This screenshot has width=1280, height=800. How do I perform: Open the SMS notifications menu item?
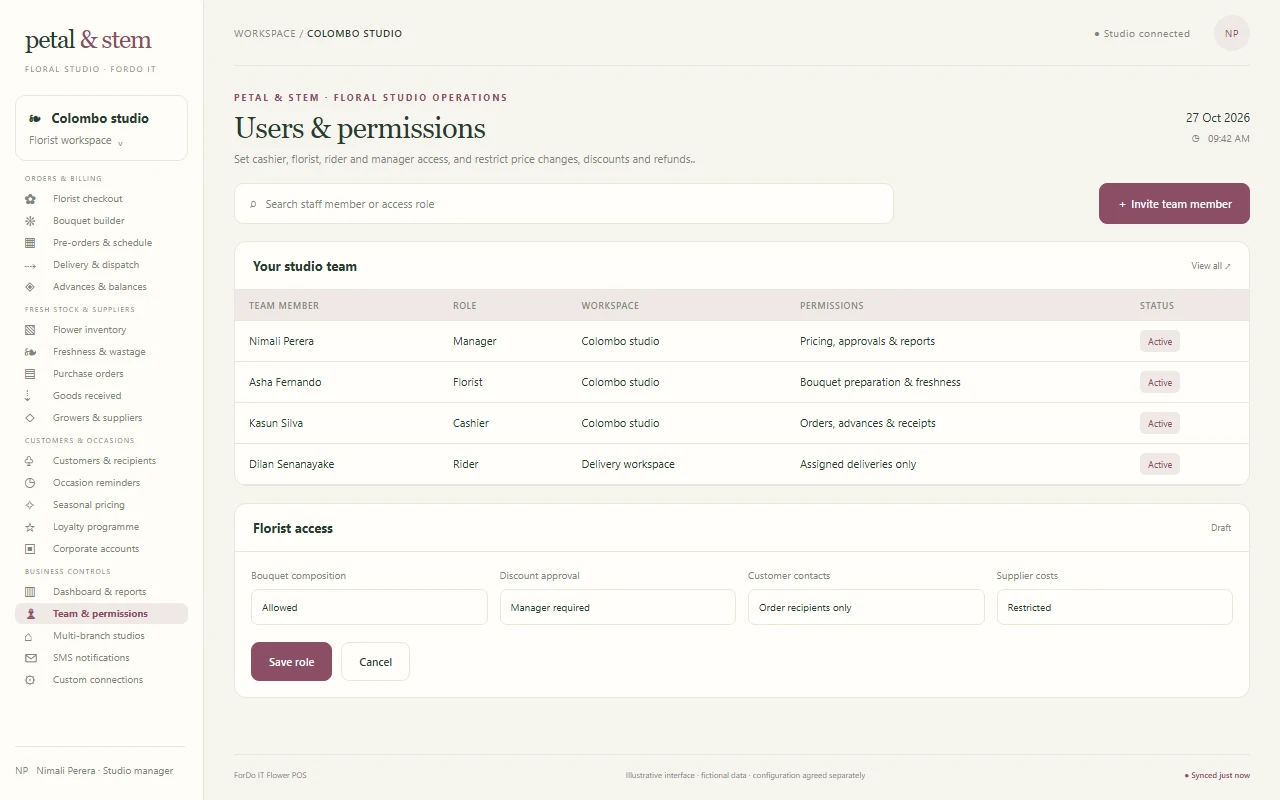point(101,658)
